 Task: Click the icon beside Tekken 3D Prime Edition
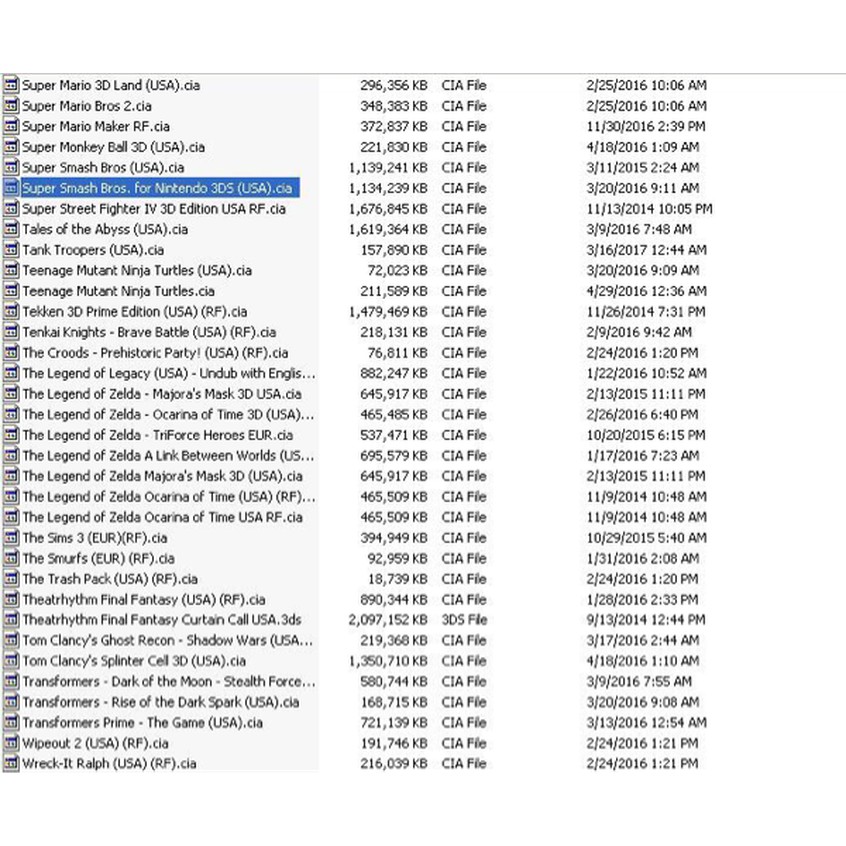pyautogui.click(x=11, y=312)
